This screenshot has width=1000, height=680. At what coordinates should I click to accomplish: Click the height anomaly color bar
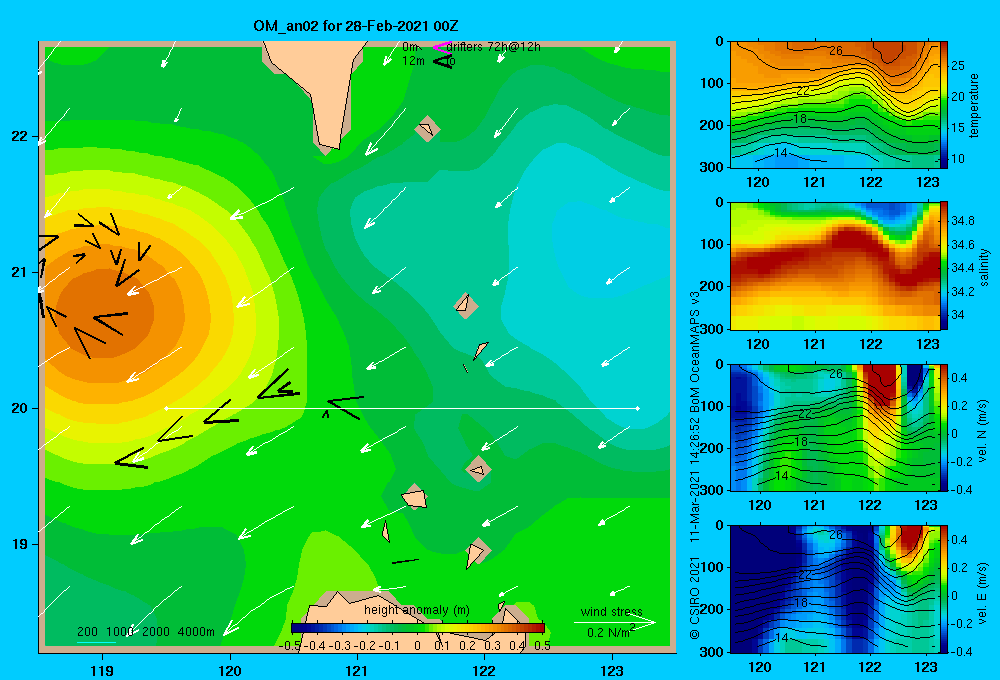417,628
